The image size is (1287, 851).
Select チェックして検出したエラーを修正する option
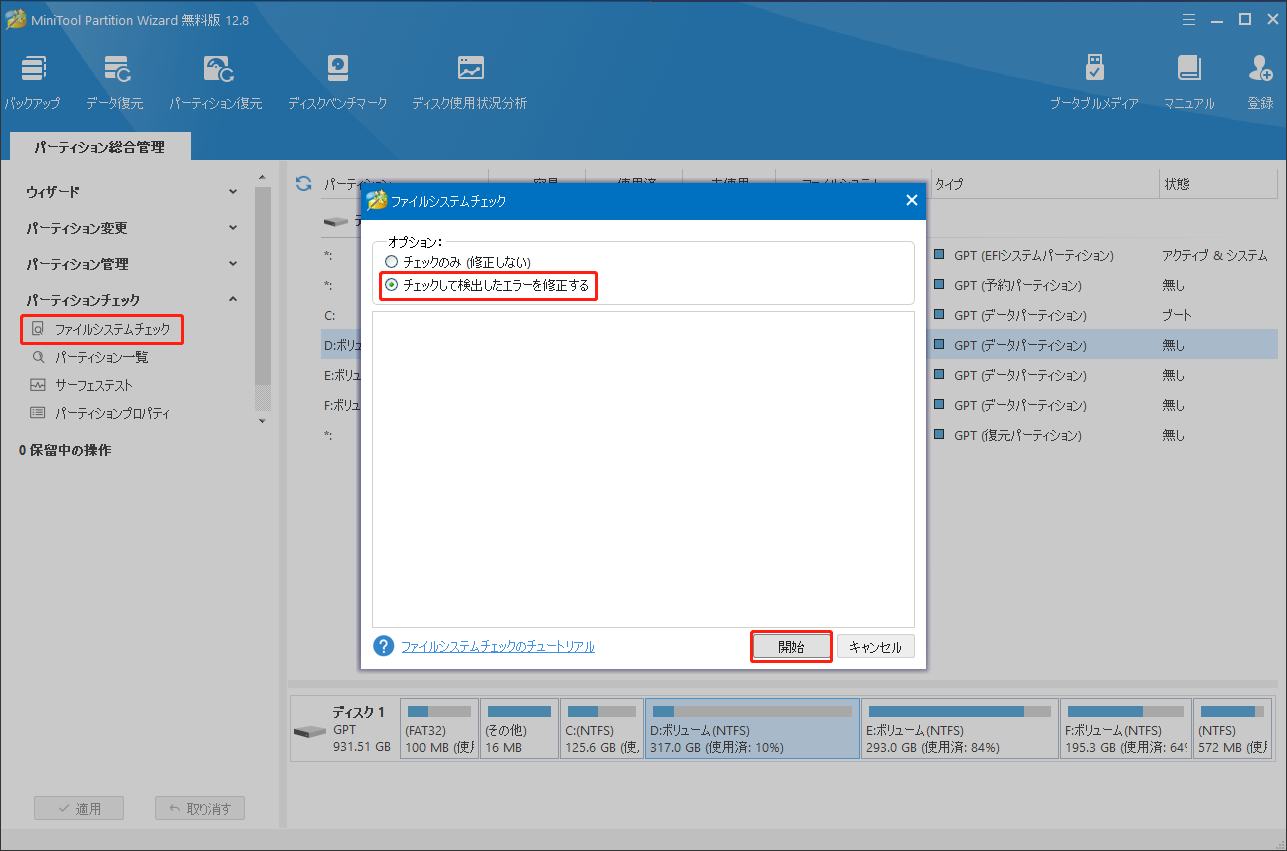487,285
